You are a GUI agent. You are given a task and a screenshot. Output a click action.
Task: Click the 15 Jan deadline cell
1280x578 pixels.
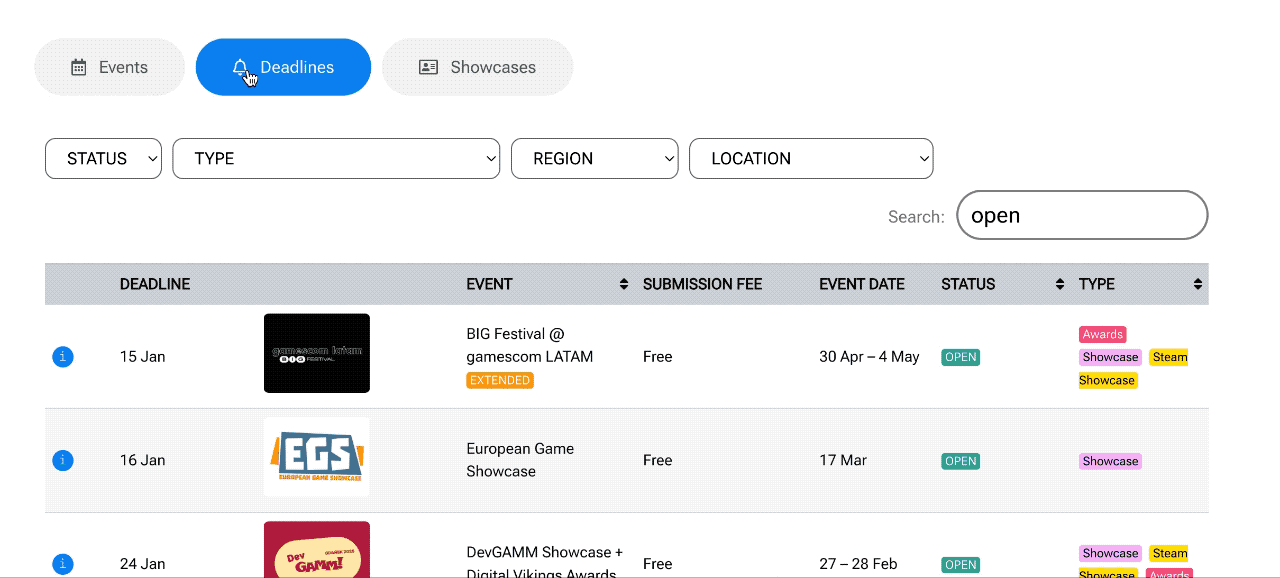(143, 357)
